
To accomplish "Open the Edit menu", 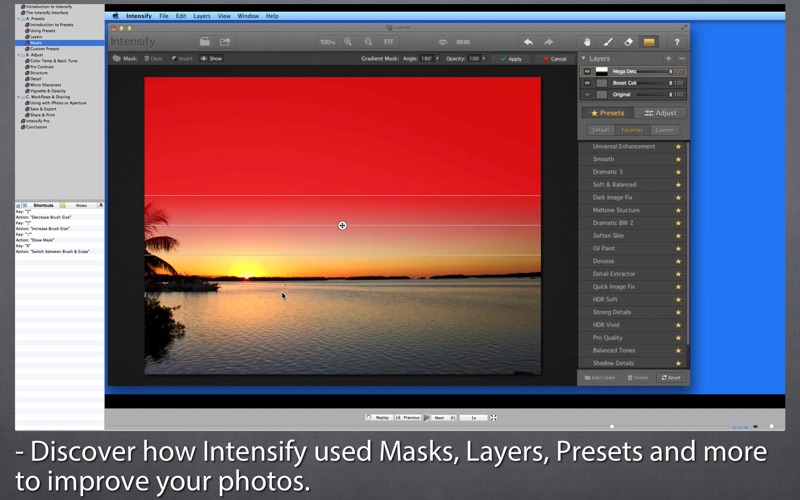I will coord(181,16).
